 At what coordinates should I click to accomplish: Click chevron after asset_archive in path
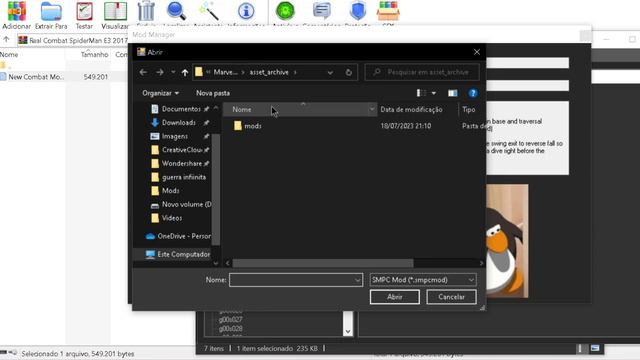(295, 72)
